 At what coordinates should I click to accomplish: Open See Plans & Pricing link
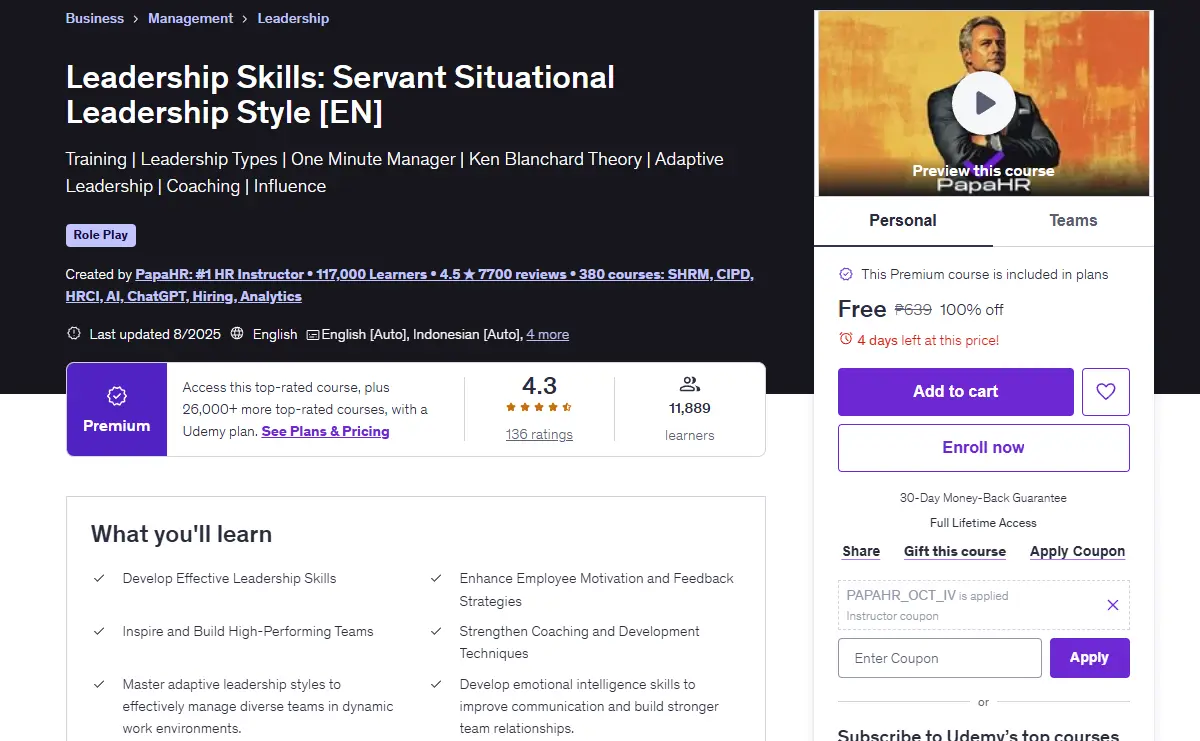click(x=325, y=431)
